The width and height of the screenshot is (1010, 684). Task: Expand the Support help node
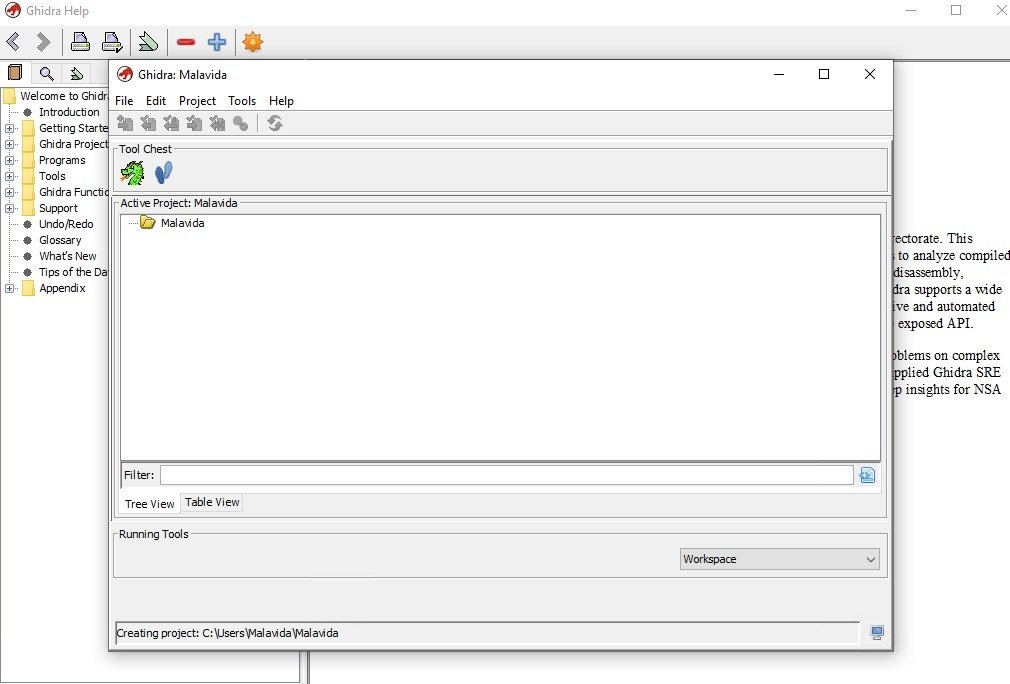(x=9, y=209)
